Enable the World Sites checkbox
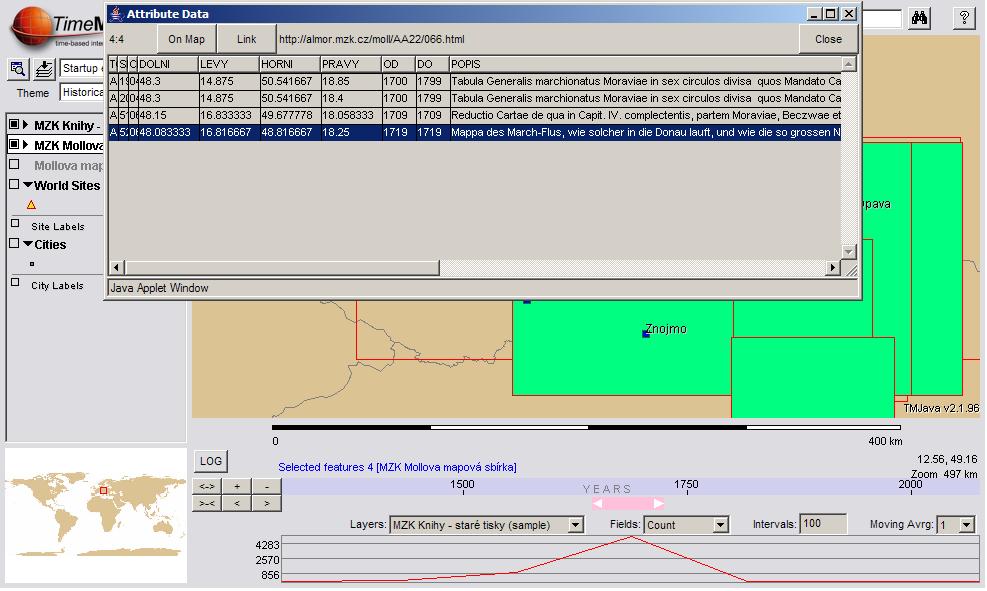 pos(14,184)
